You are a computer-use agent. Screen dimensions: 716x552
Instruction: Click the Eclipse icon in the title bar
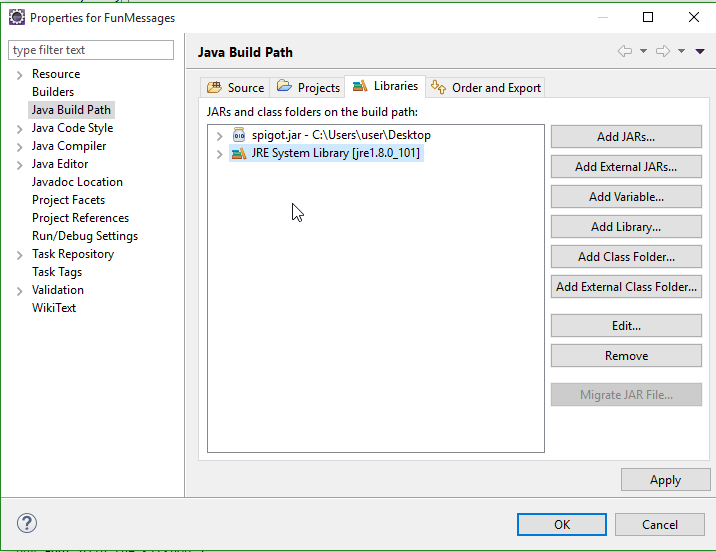[x=17, y=17]
